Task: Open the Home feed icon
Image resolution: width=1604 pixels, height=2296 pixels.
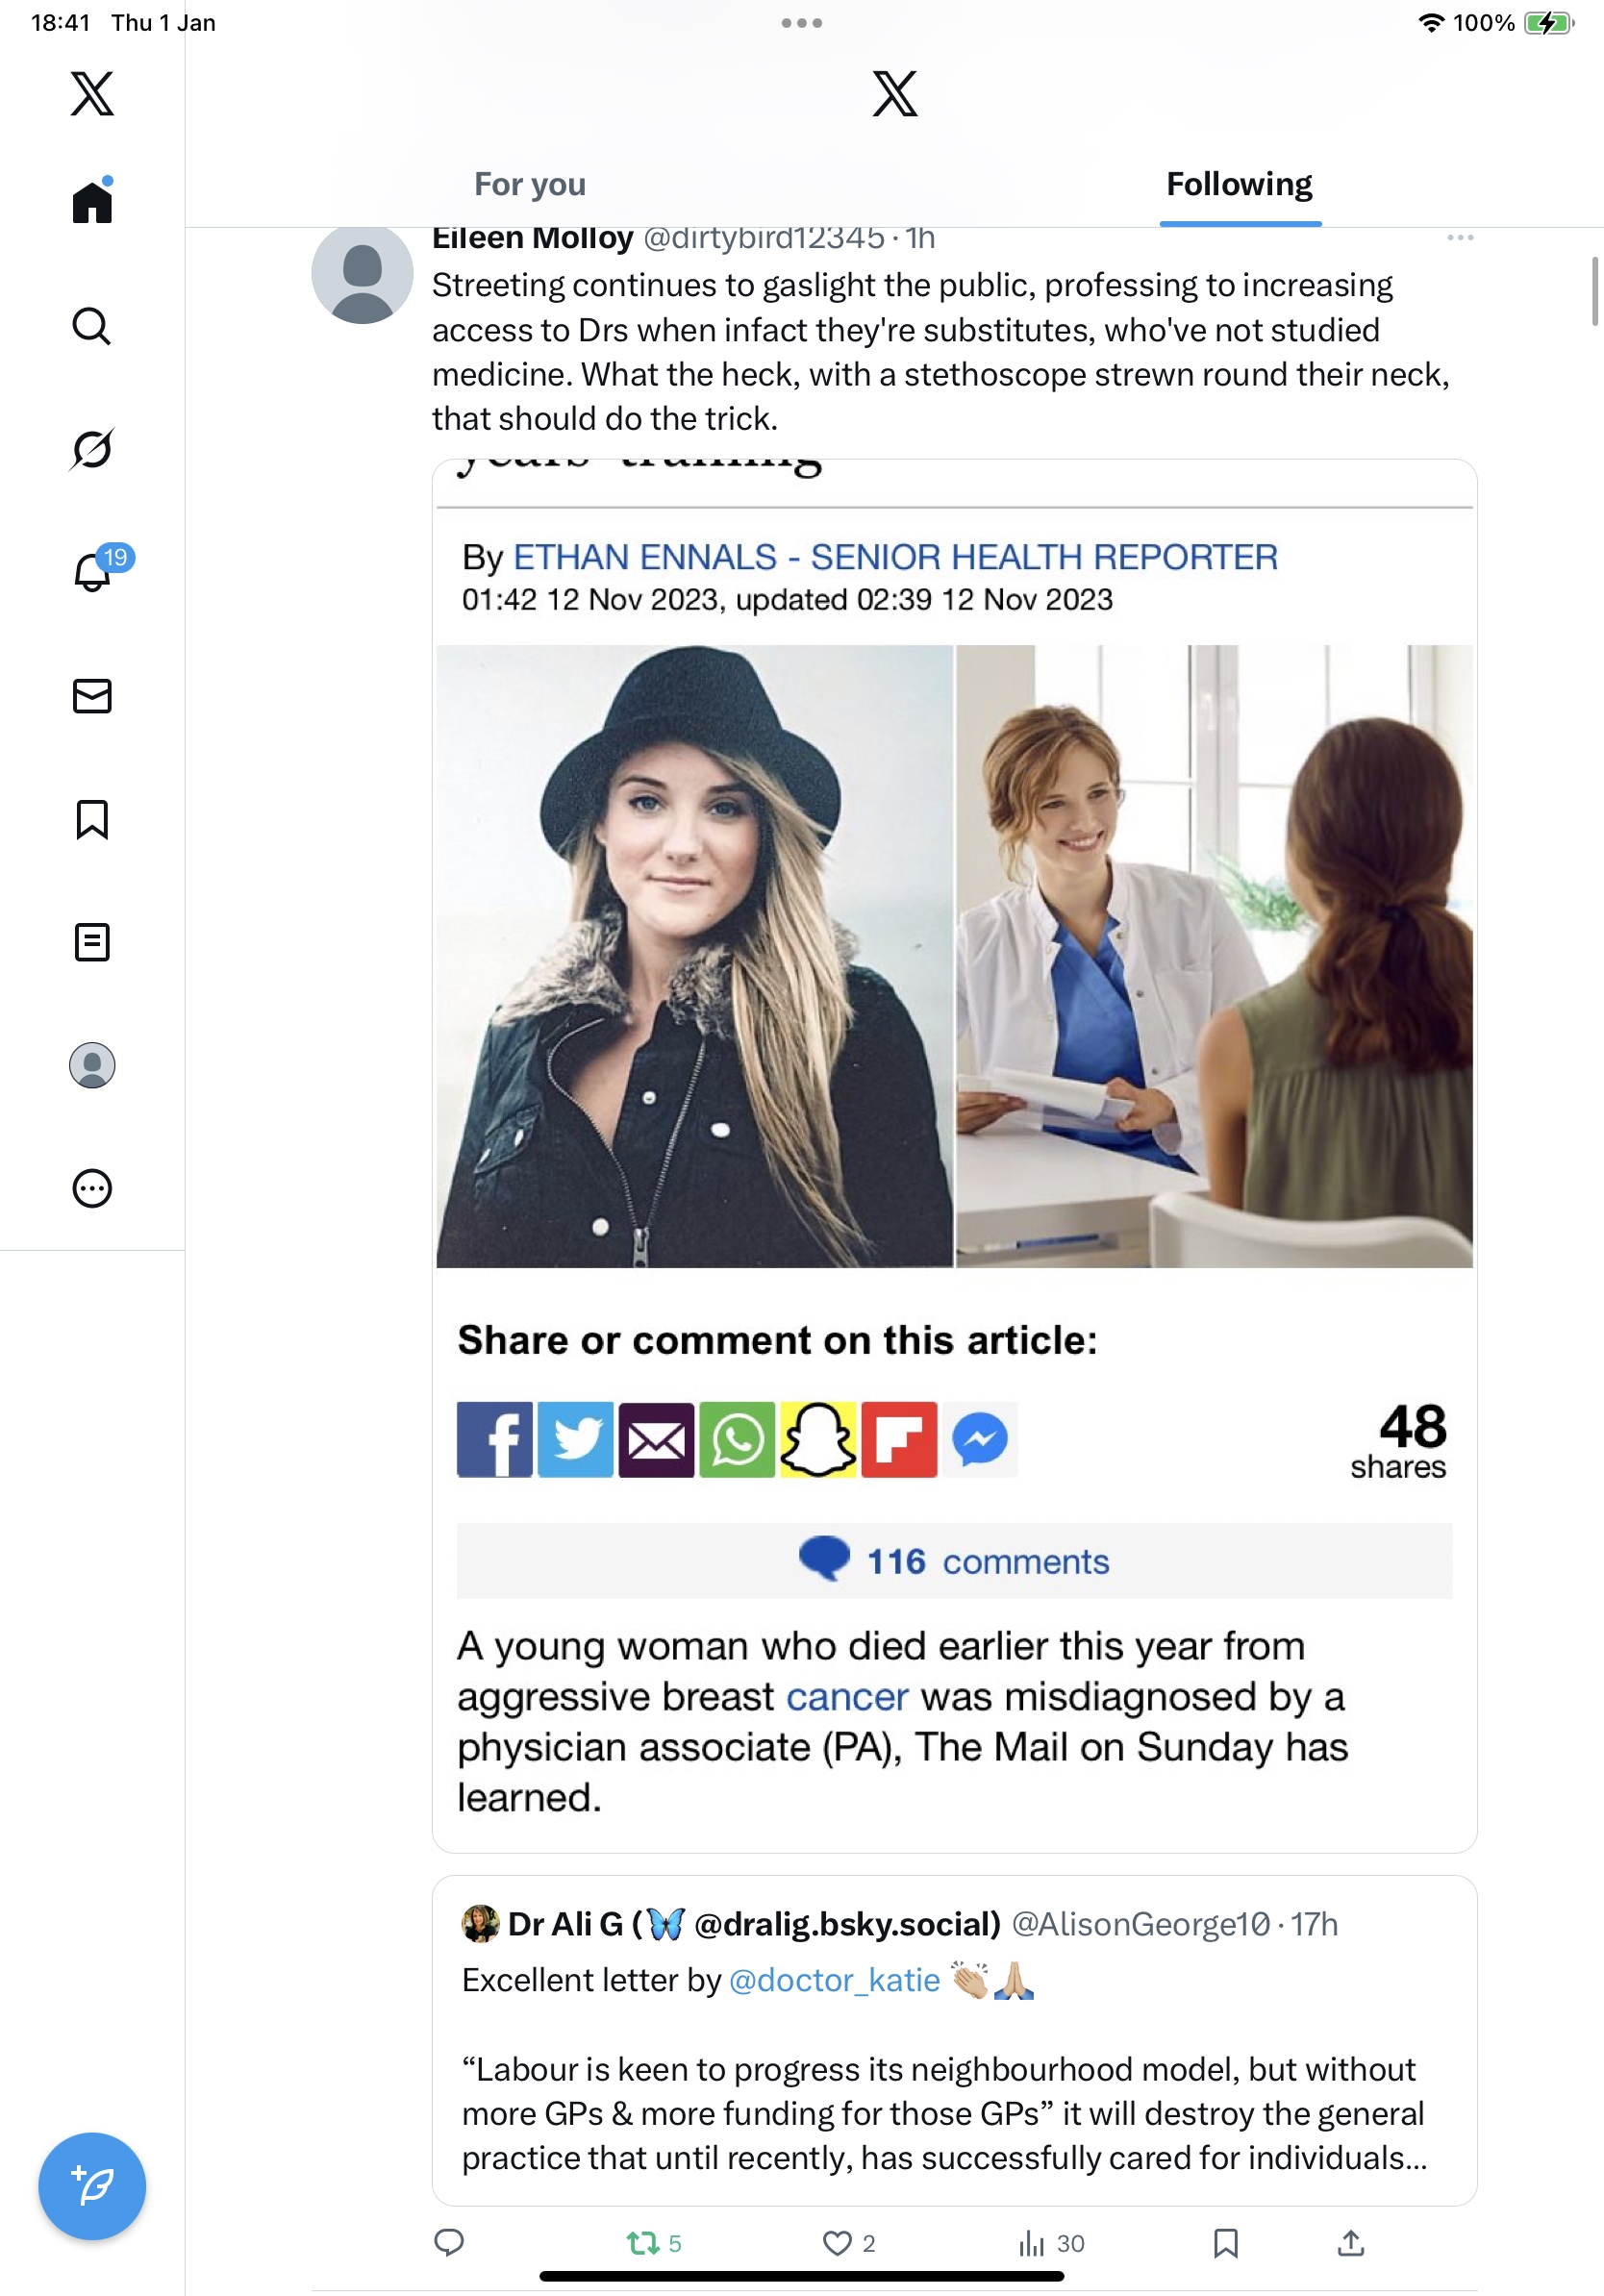Action: click(92, 201)
